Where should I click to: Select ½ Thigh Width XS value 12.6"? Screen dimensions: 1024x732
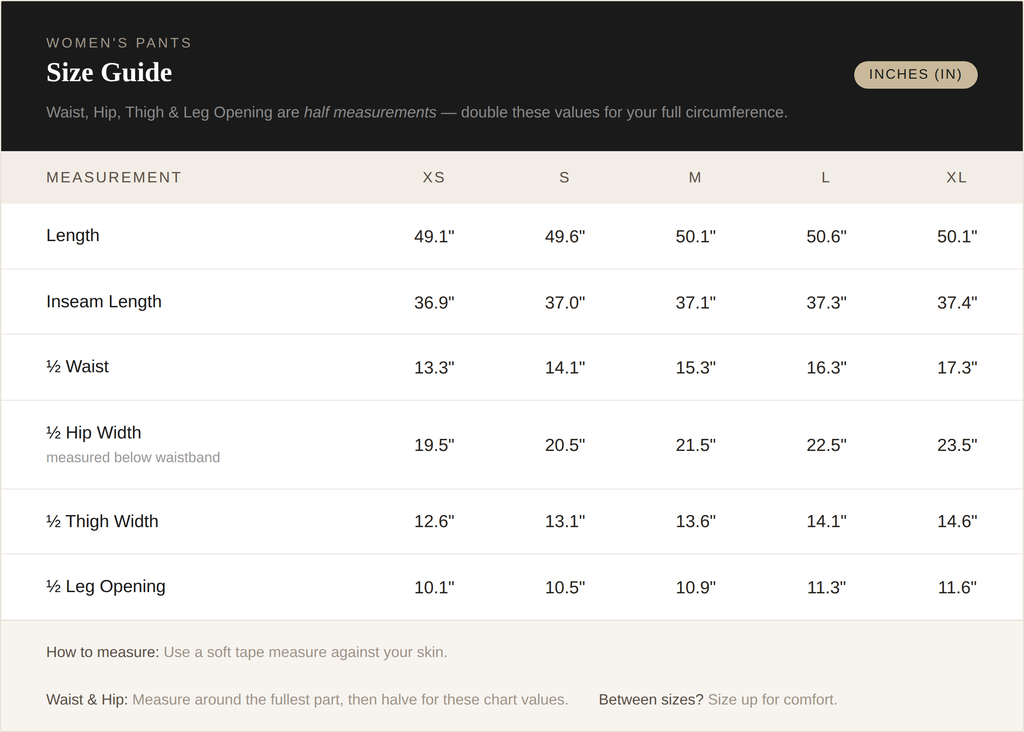click(434, 522)
